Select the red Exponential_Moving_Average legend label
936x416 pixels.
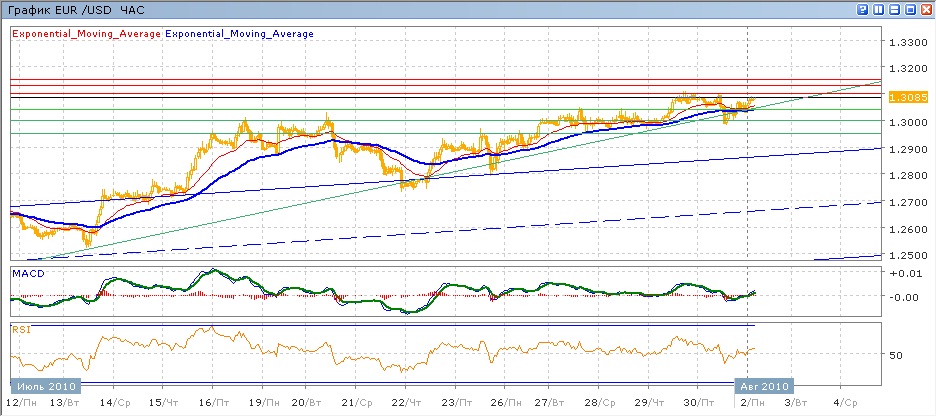point(86,33)
